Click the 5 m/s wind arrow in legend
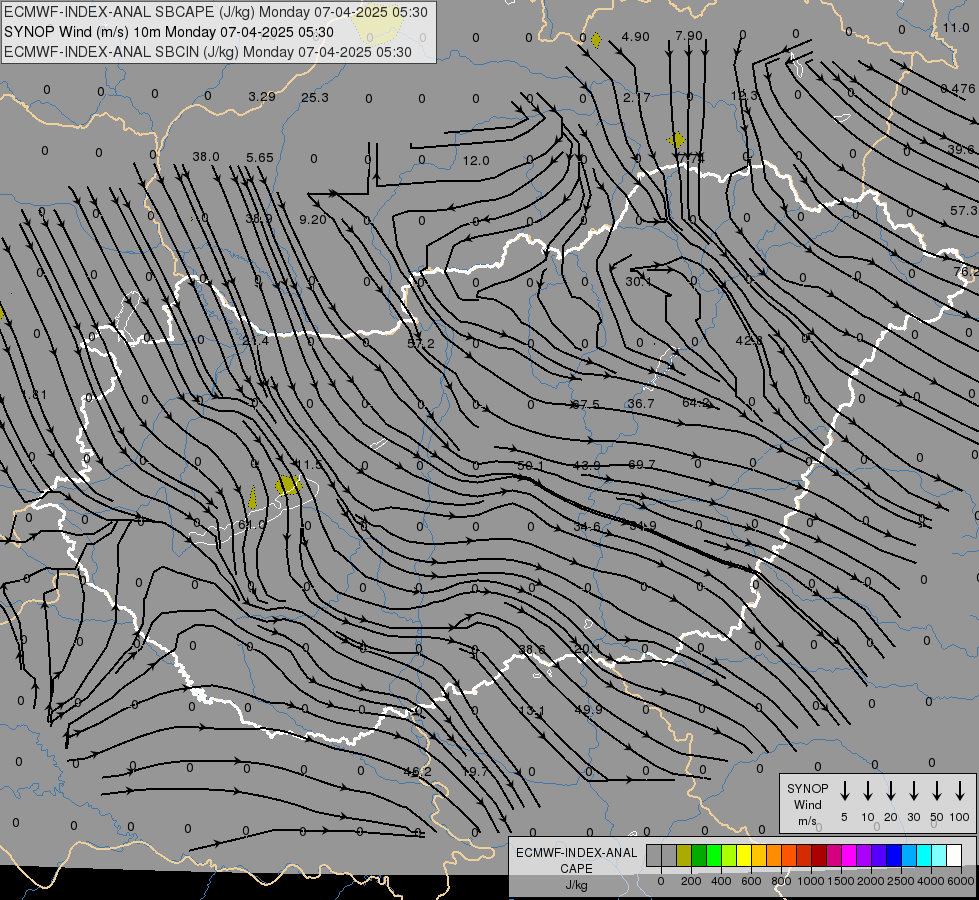 point(844,791)
